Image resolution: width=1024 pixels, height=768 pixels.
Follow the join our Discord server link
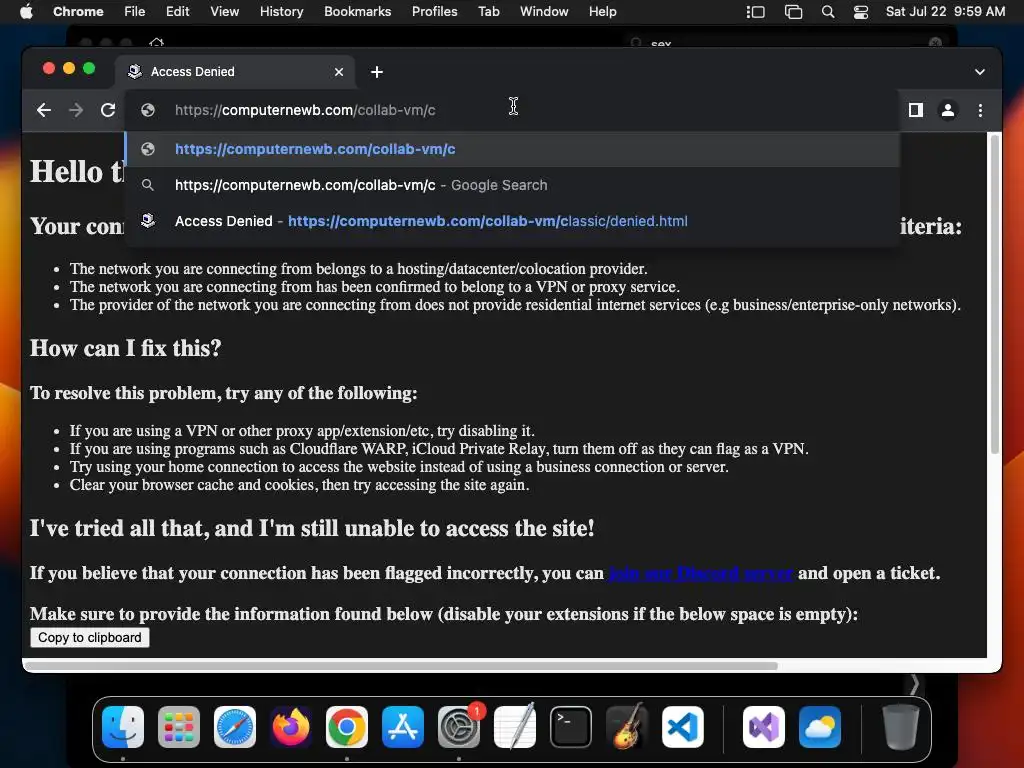[701, 573]
